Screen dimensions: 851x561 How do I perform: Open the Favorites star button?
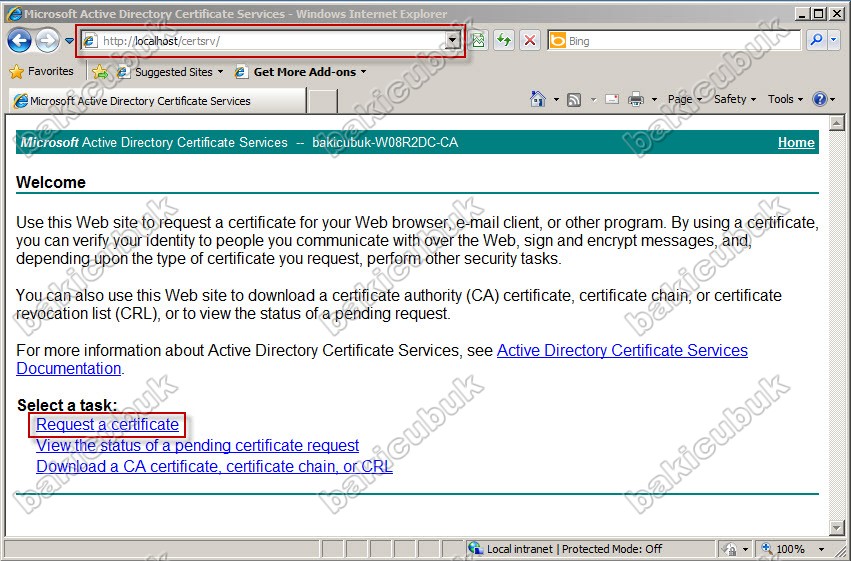click(42, 71)
